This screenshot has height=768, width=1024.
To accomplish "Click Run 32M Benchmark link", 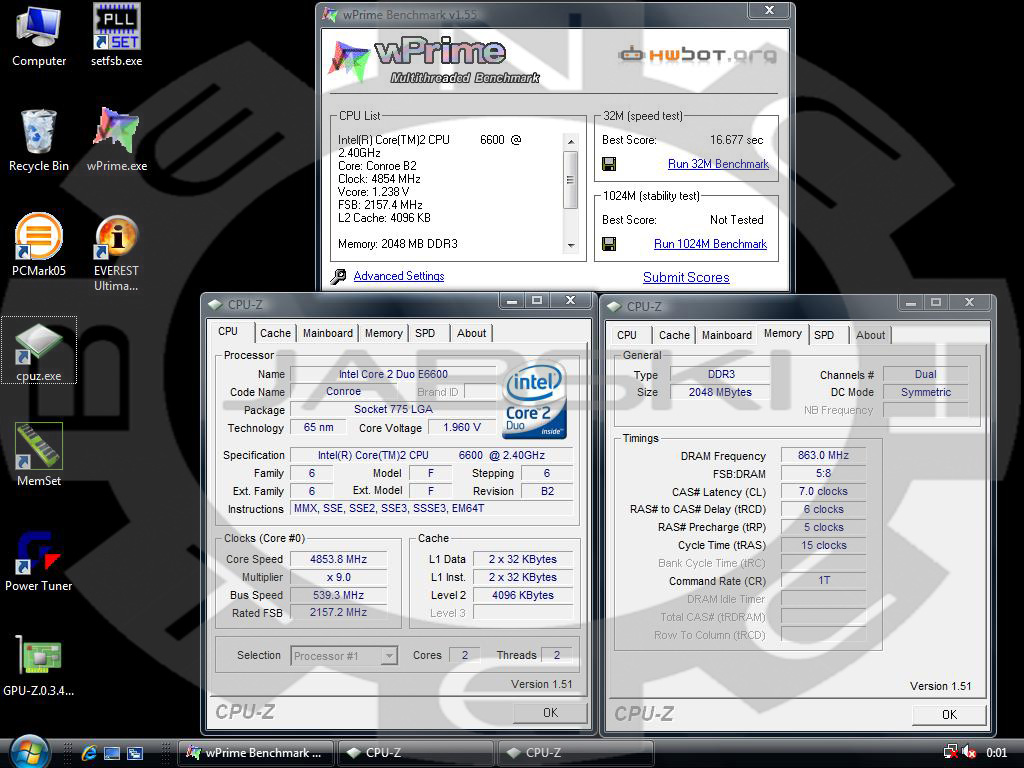I will coord(718,164).
